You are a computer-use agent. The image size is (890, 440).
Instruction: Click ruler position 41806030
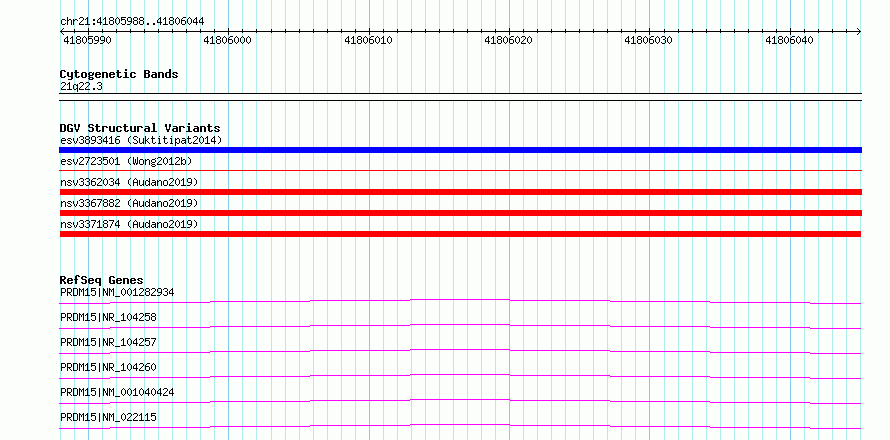(649, 40)
